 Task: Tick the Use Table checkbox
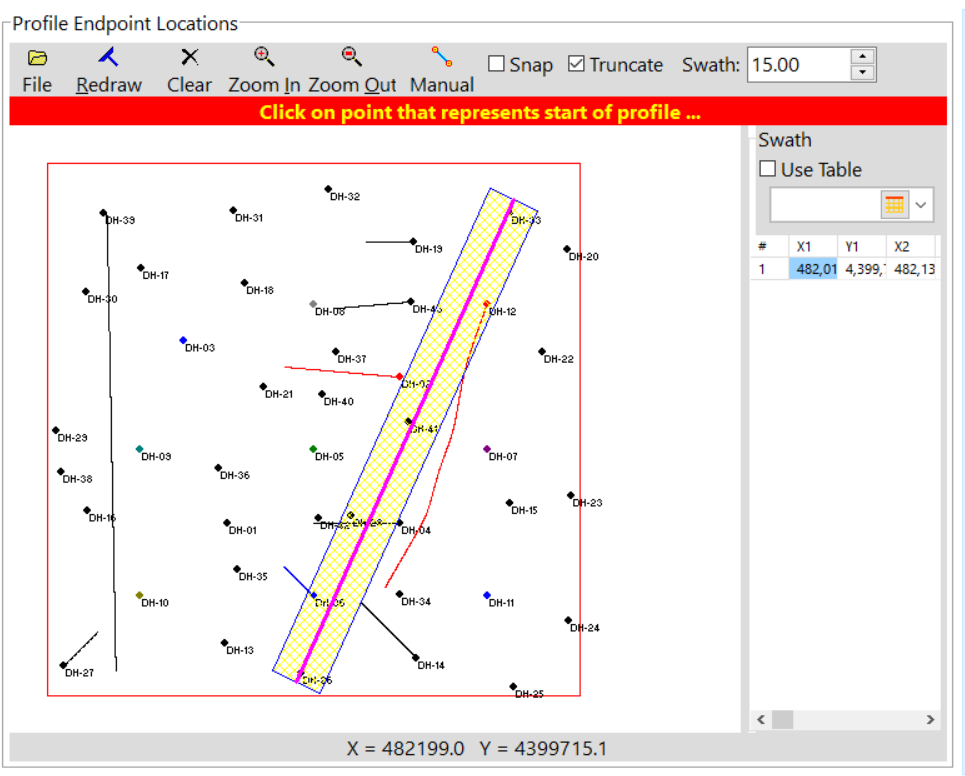pos(768,169)
